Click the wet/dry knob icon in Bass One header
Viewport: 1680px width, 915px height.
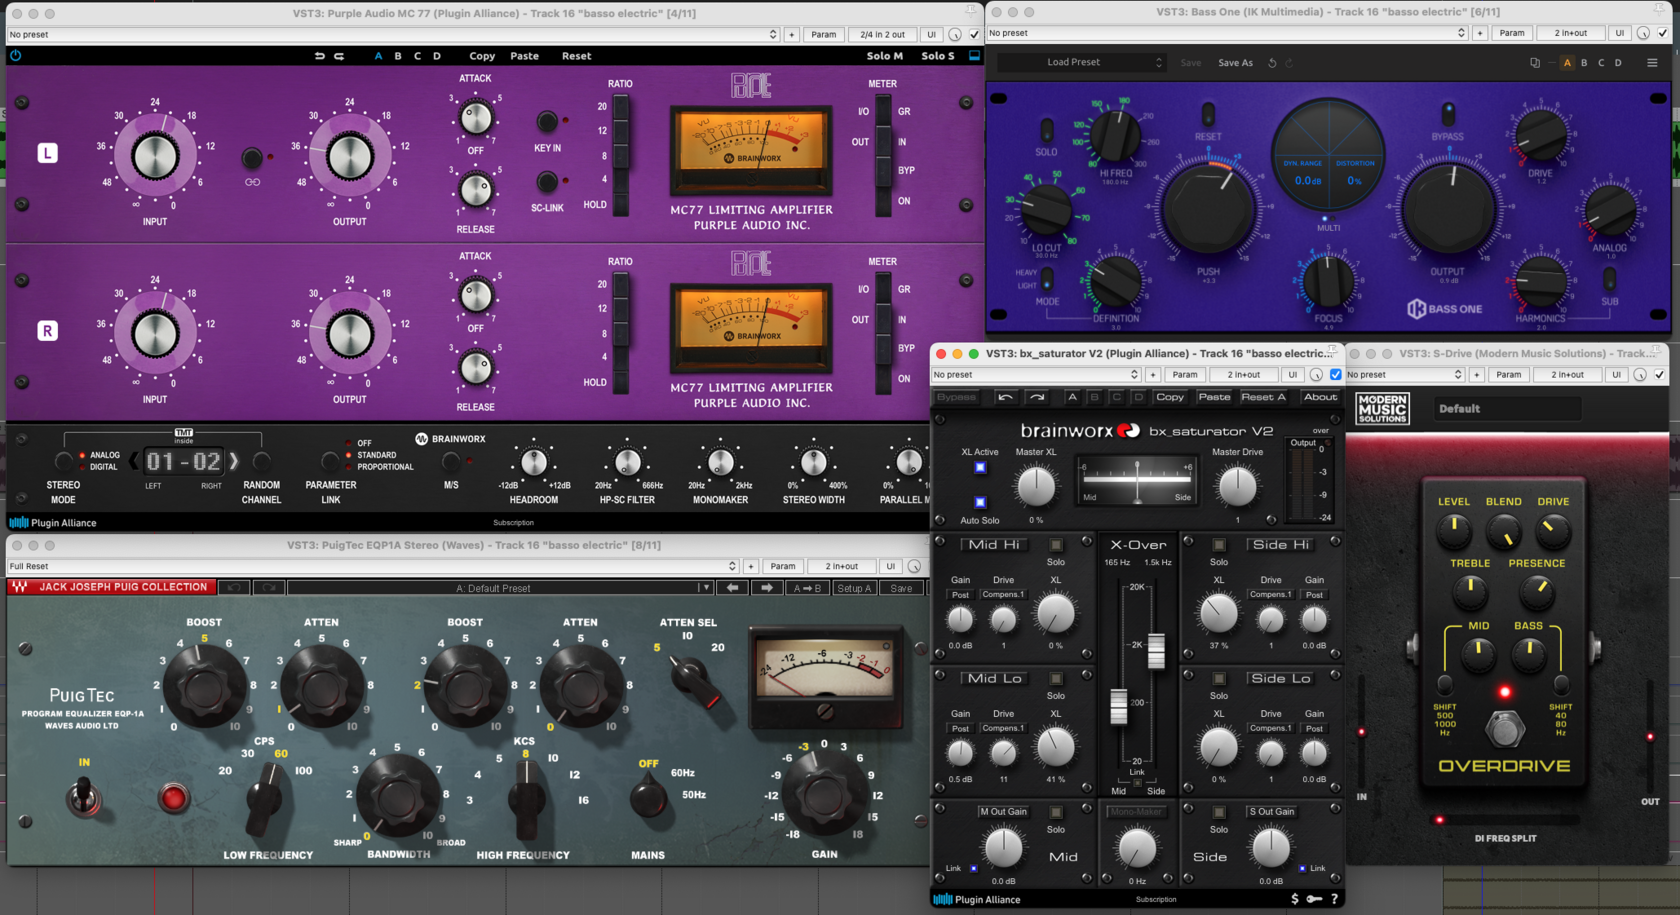click(1643, 34)
